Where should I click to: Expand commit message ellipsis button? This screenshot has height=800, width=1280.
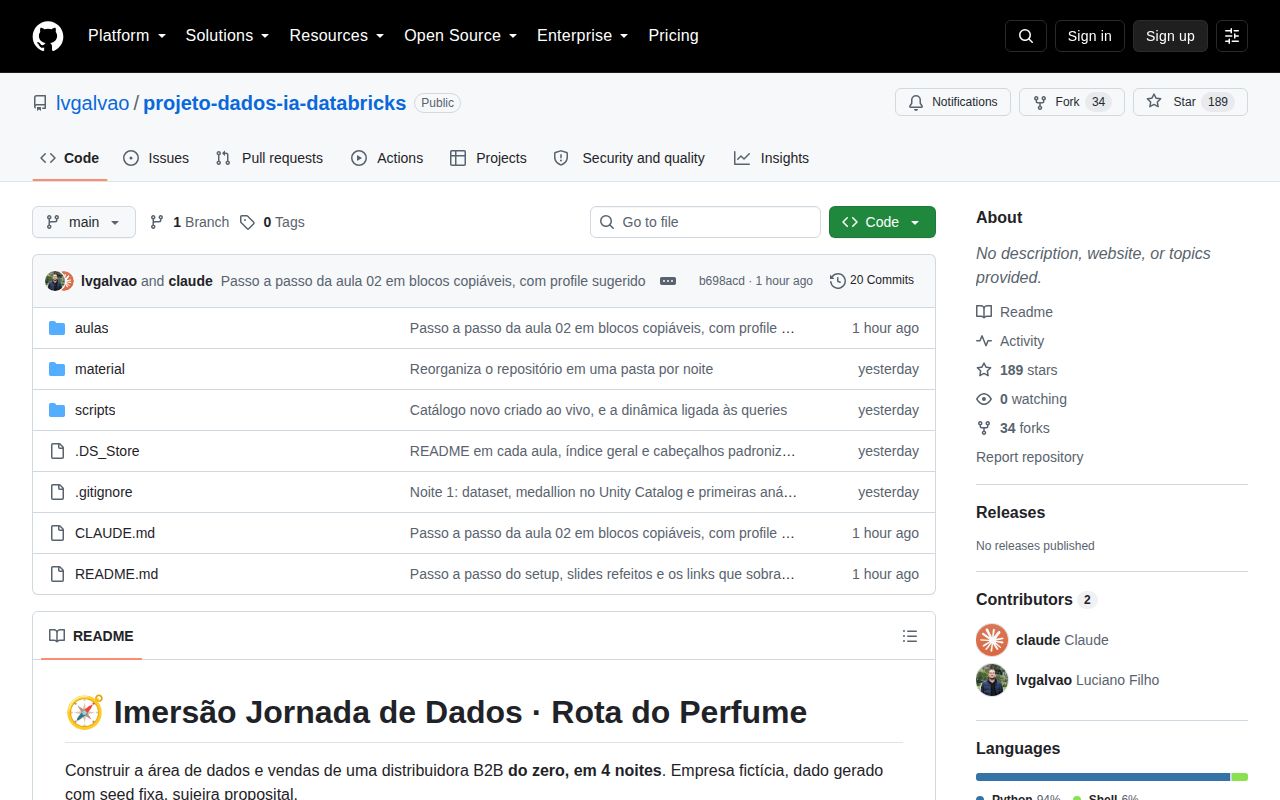pyautogui.click(x=668, y=281)
